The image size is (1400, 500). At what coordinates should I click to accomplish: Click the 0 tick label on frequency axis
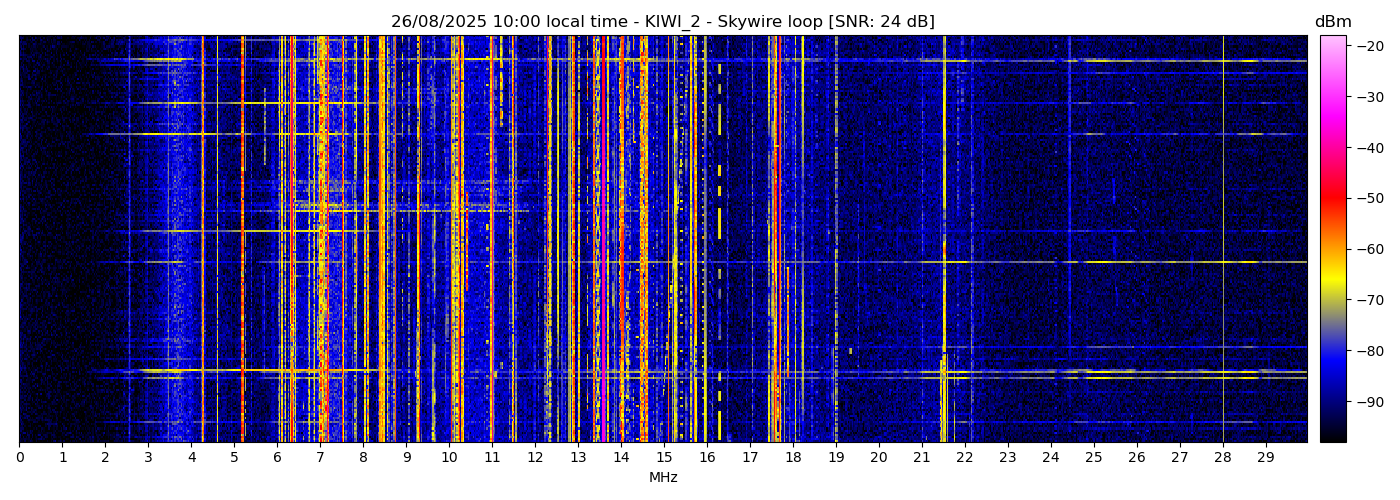click(x=19, y=458)
